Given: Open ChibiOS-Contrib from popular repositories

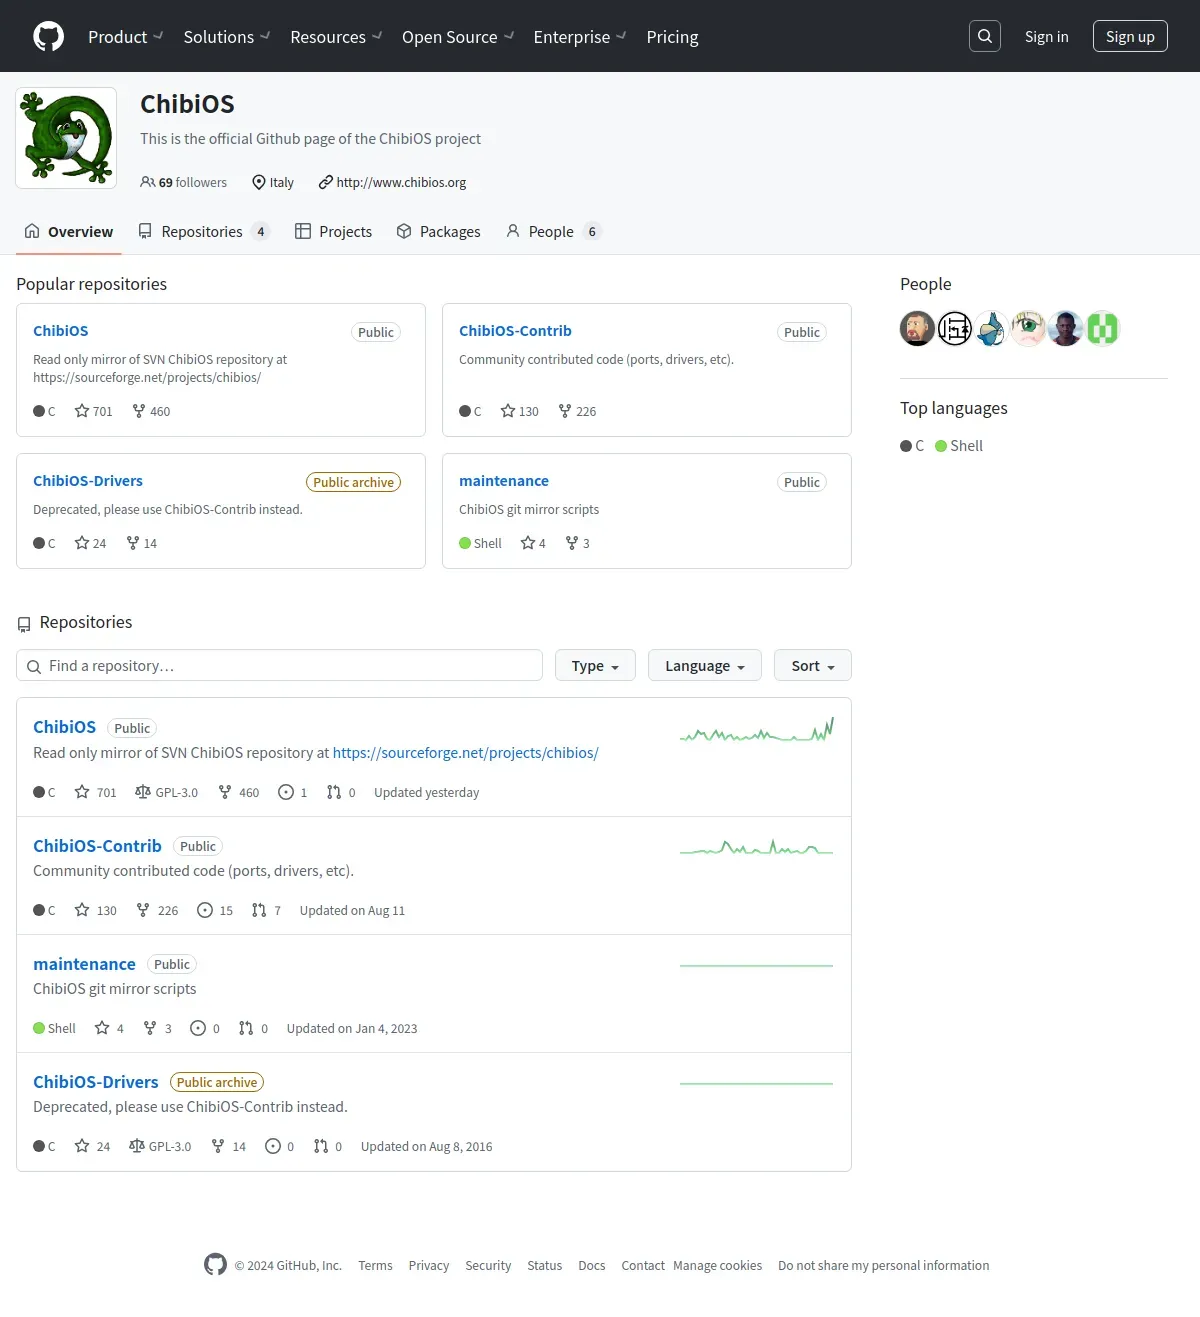Looking at the screenshot, I should (515, 330).
